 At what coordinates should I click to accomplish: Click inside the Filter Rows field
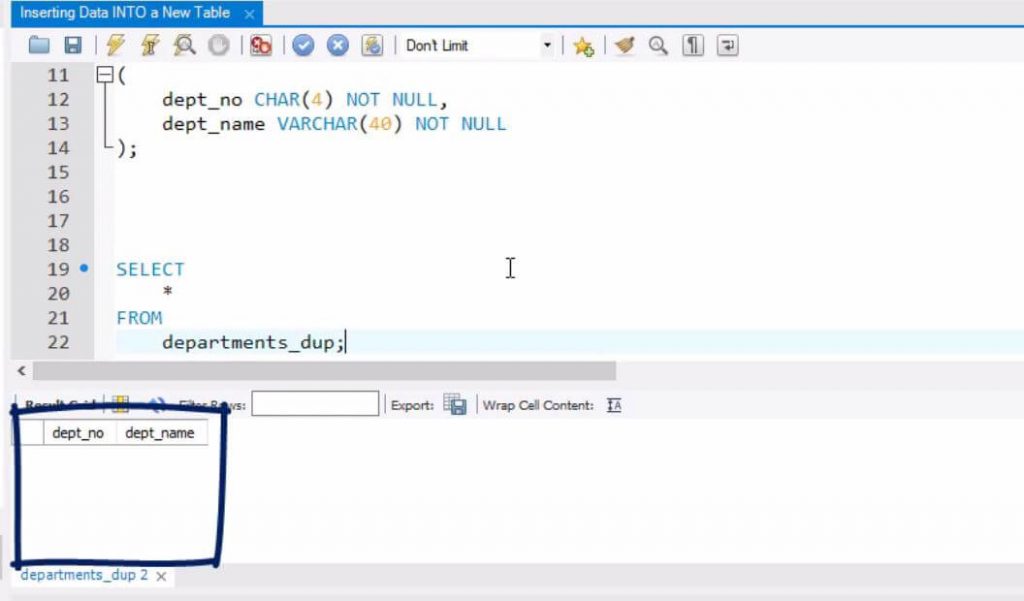click(x=315, y=403)
